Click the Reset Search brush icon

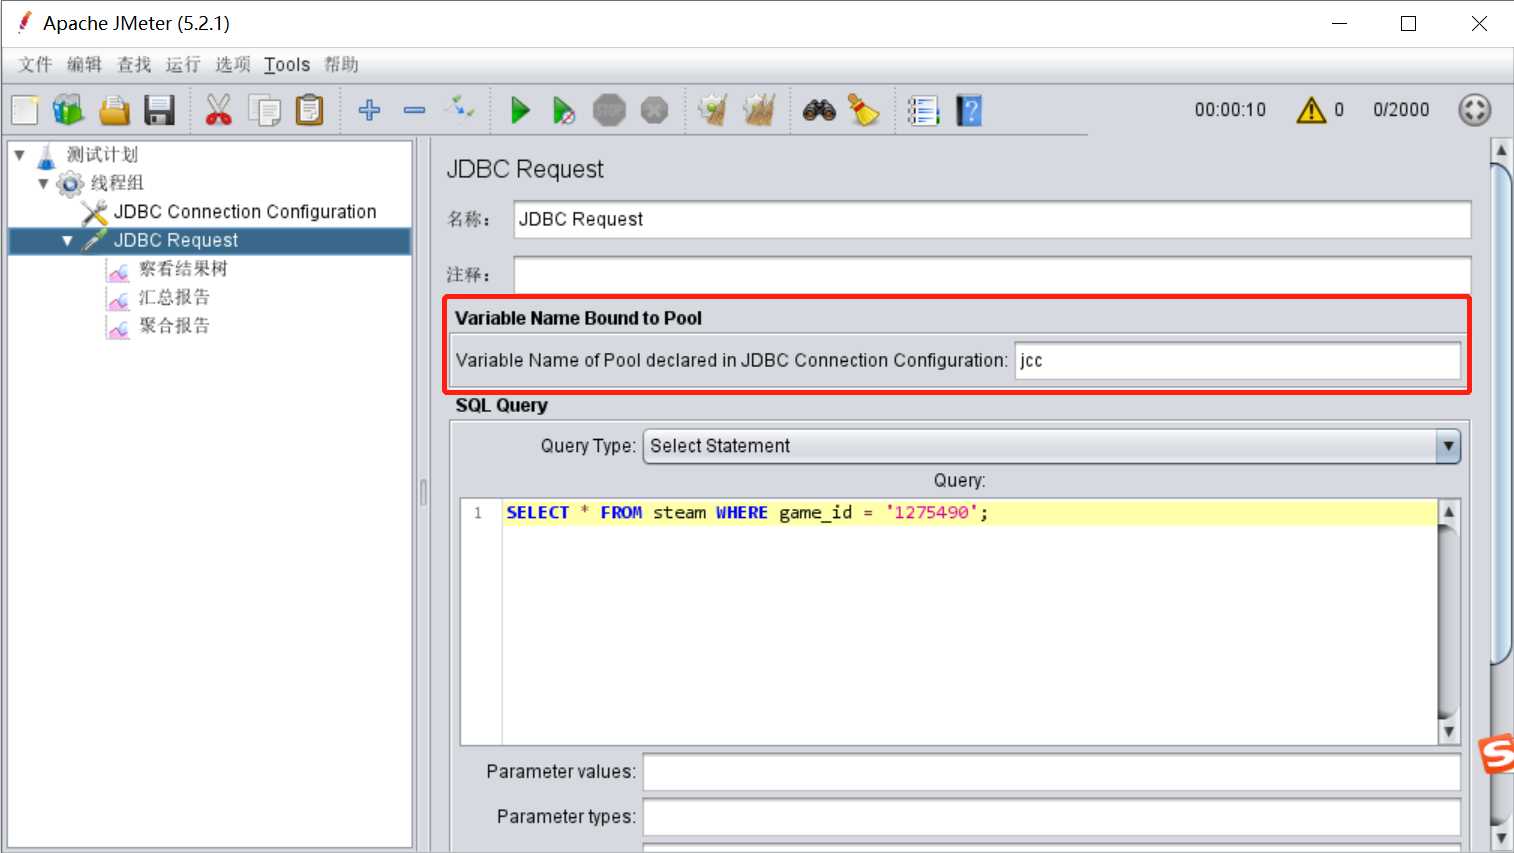click(x=863, y=110)
